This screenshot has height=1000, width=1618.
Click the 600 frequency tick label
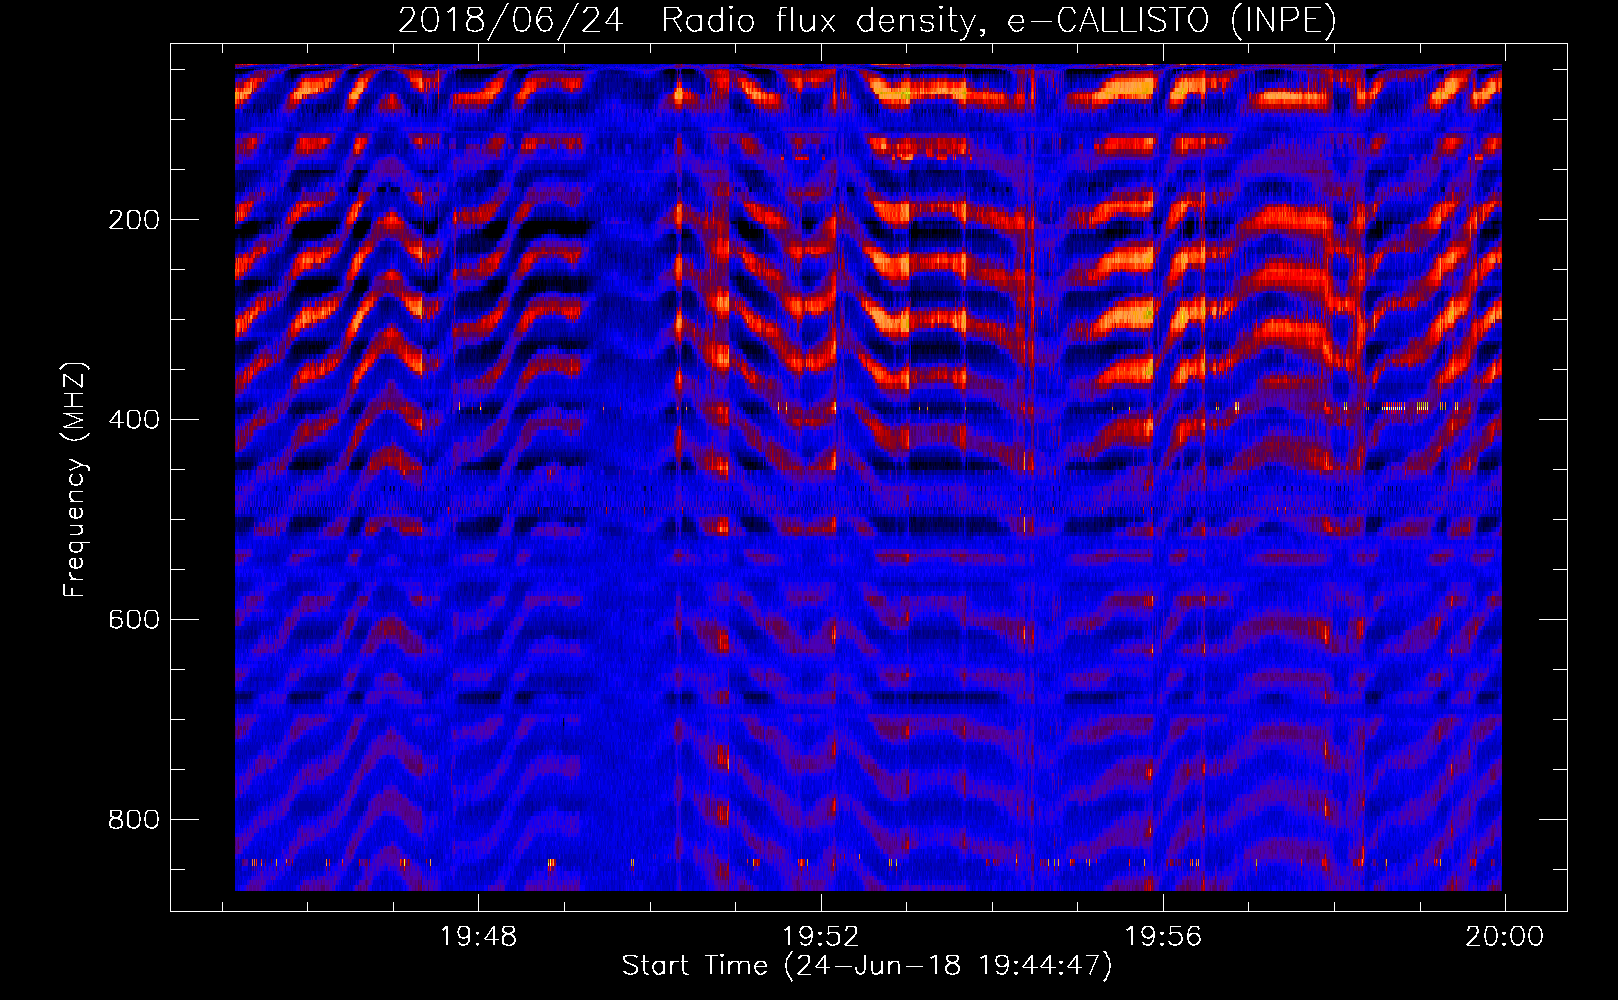pyautogui.click(x=133, y=620)
